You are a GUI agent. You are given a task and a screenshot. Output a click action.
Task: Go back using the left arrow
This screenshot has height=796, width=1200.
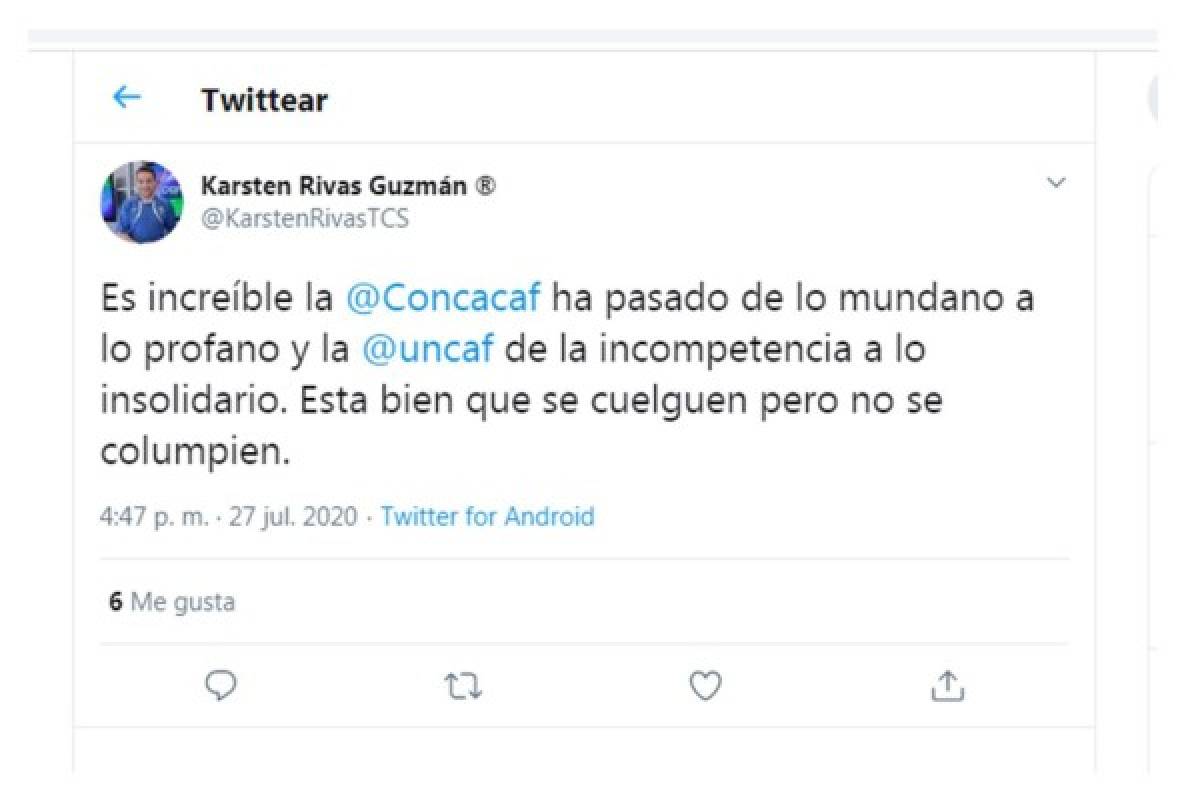point(126,98)
